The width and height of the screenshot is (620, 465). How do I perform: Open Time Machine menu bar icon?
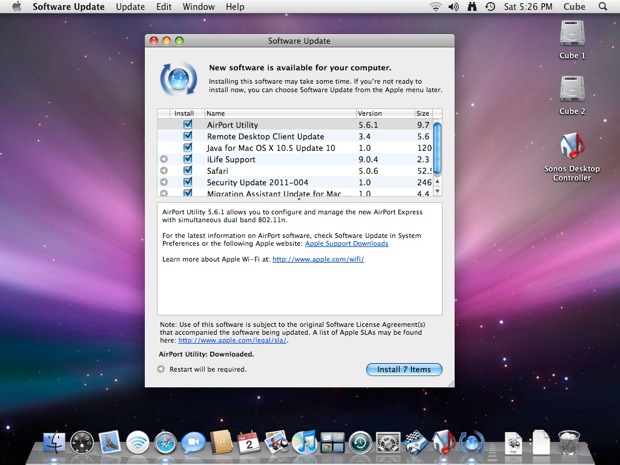coord(490,7)
